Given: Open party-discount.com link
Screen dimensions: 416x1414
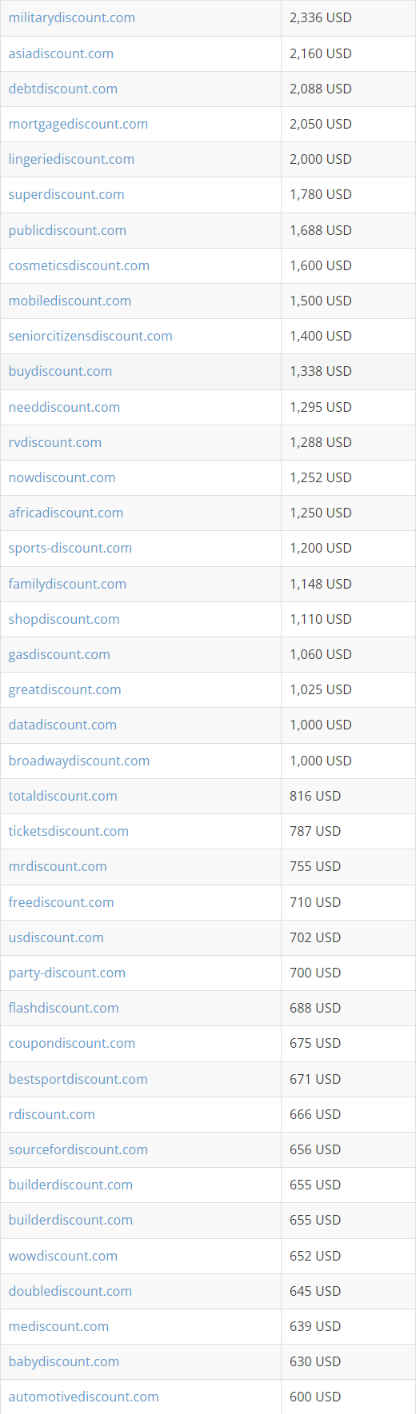Looking at the screenshot, I should (67, 972).
